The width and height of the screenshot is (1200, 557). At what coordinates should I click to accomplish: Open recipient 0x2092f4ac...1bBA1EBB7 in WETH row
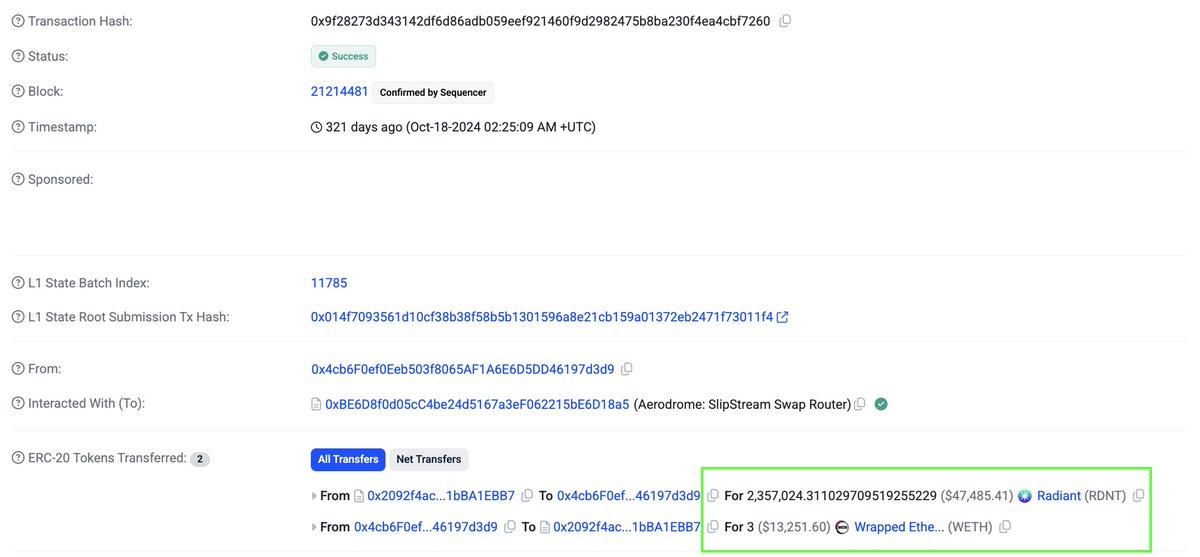627,527
